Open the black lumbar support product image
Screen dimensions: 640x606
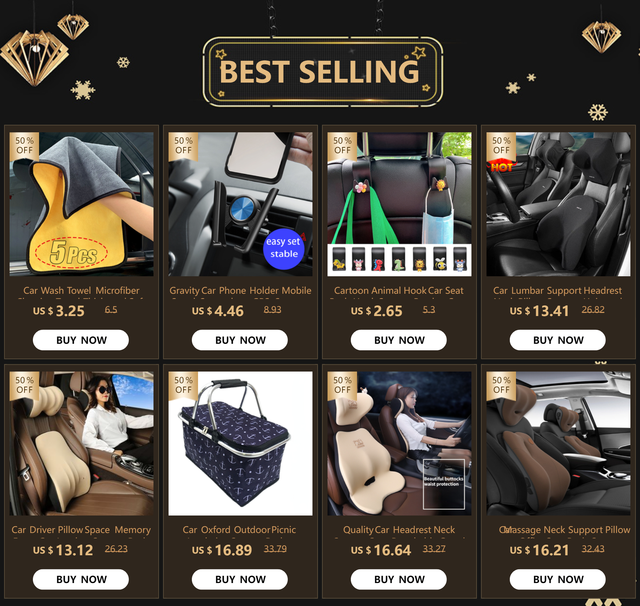[558, 204]
